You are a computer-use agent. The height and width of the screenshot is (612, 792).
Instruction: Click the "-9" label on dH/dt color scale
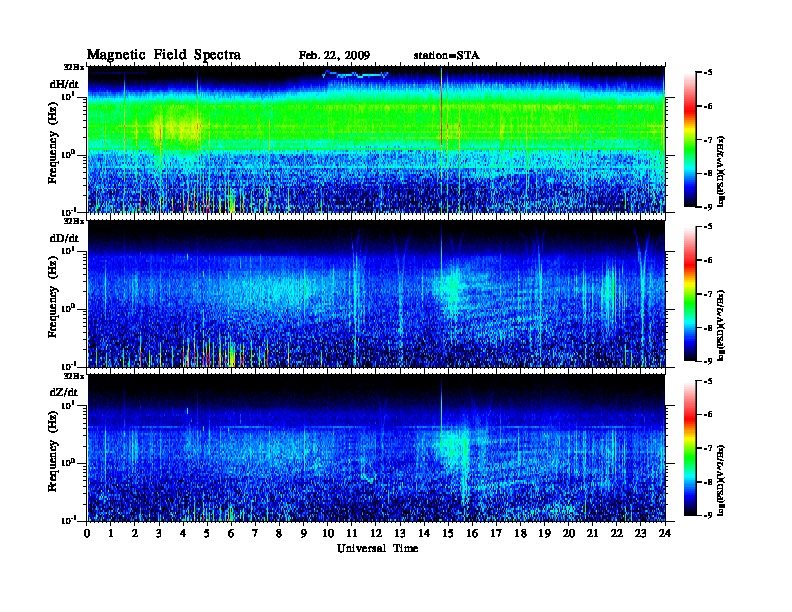click(x=708, y=207)
